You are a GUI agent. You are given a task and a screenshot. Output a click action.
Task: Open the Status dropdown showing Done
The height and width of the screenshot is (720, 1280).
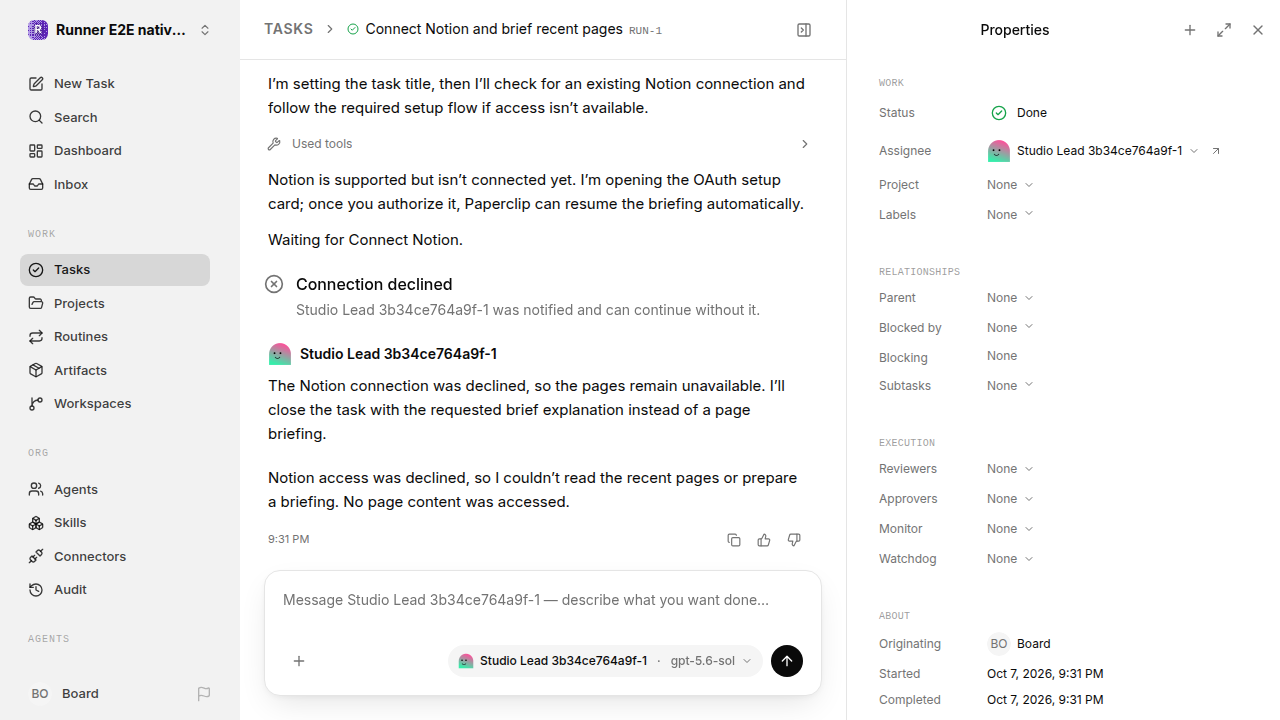point(1017,113)
